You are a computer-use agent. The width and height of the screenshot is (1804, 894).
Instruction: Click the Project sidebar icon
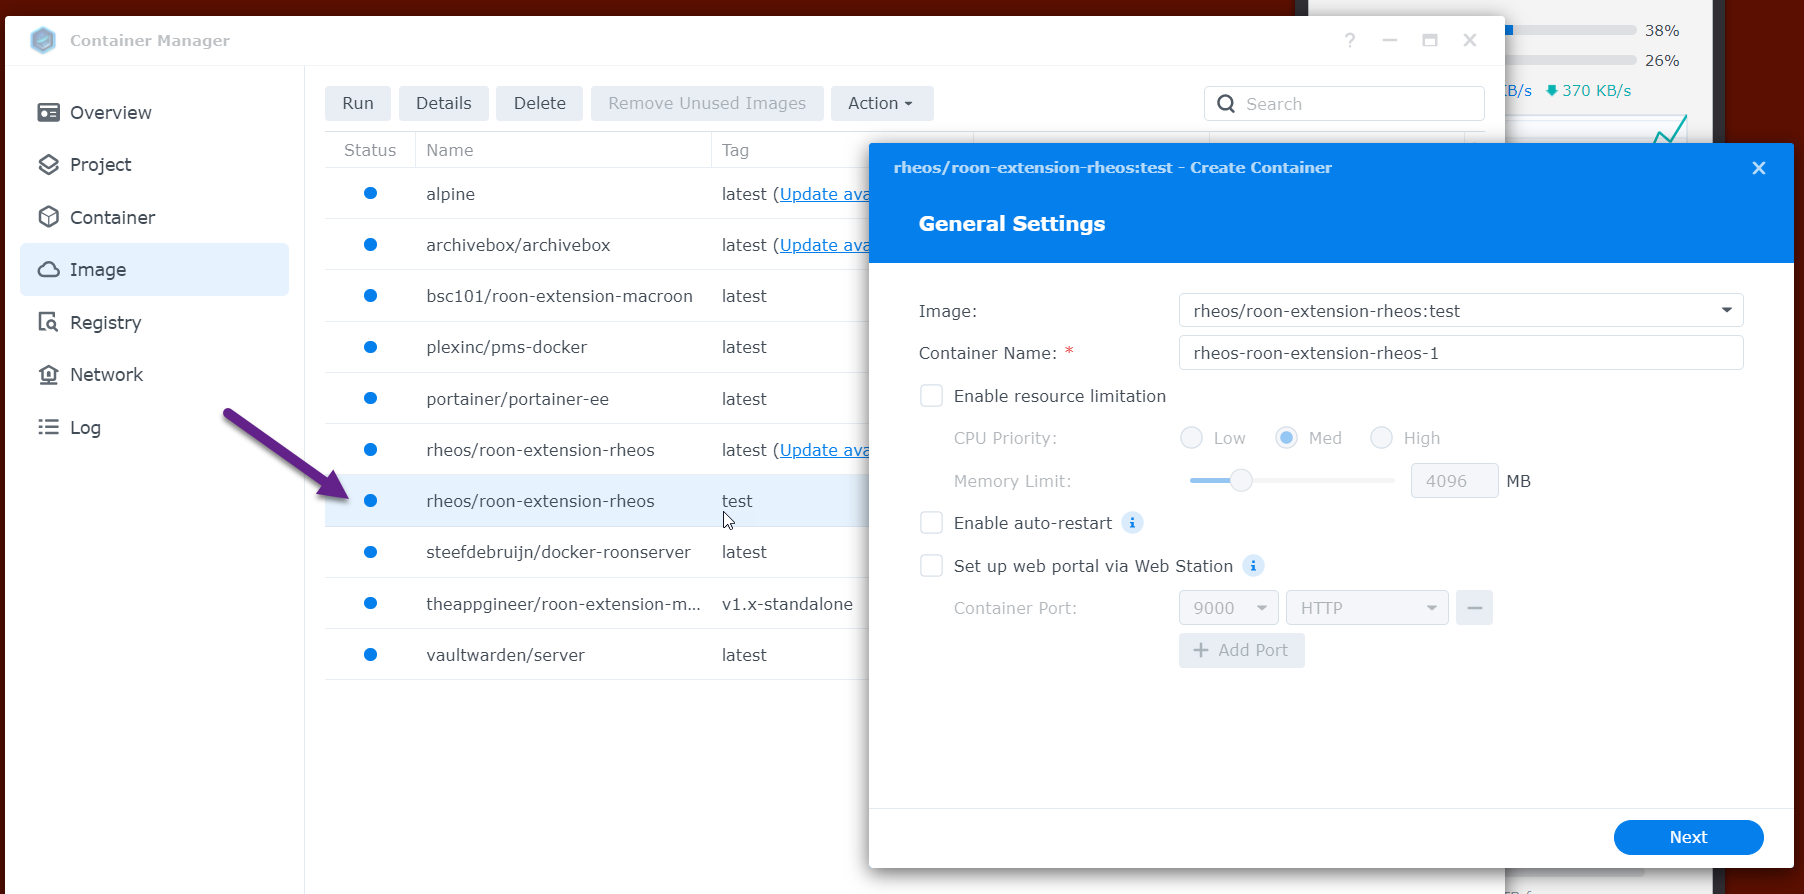48,164
